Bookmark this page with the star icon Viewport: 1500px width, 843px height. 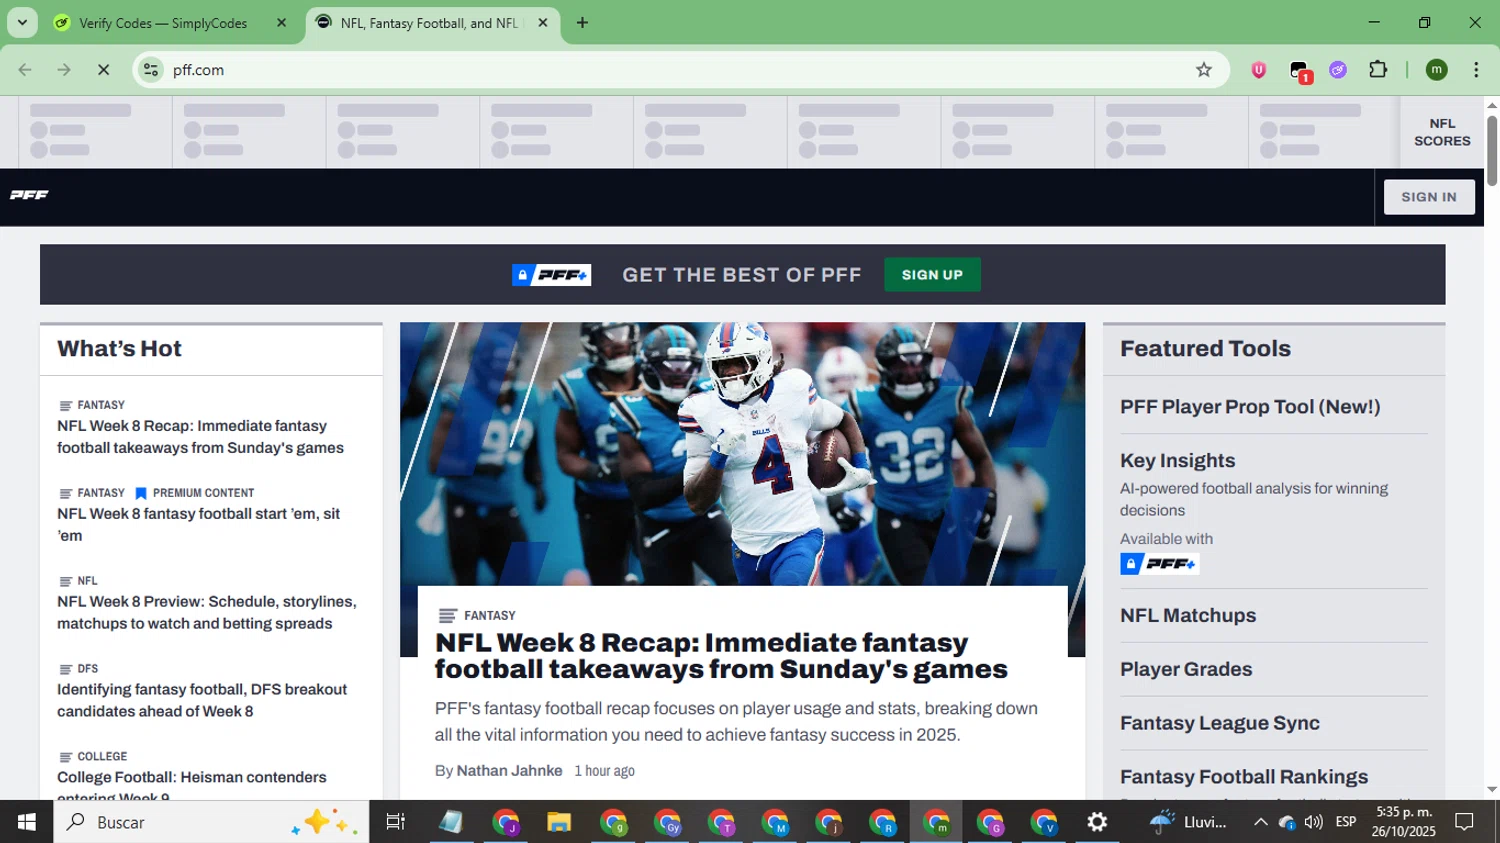click(1203, 70)
